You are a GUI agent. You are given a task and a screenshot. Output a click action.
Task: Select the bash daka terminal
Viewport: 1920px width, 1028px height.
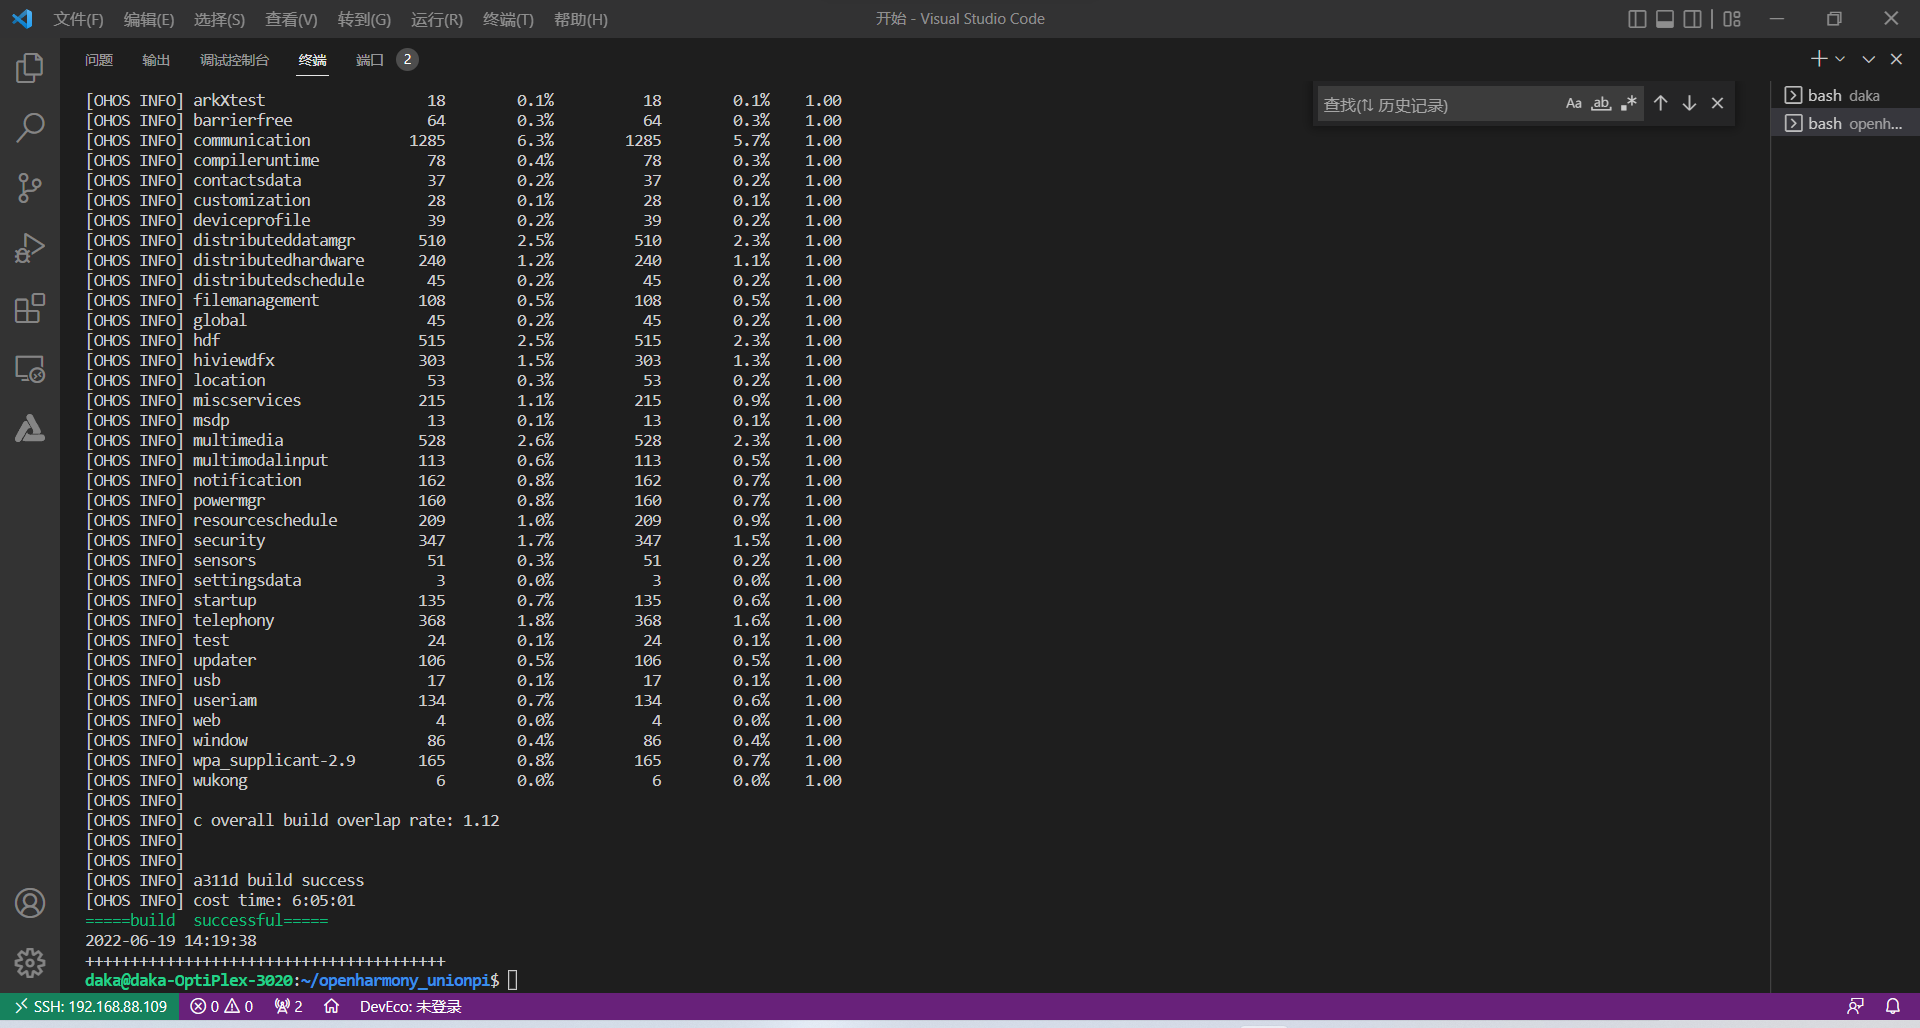[1843, 96]
